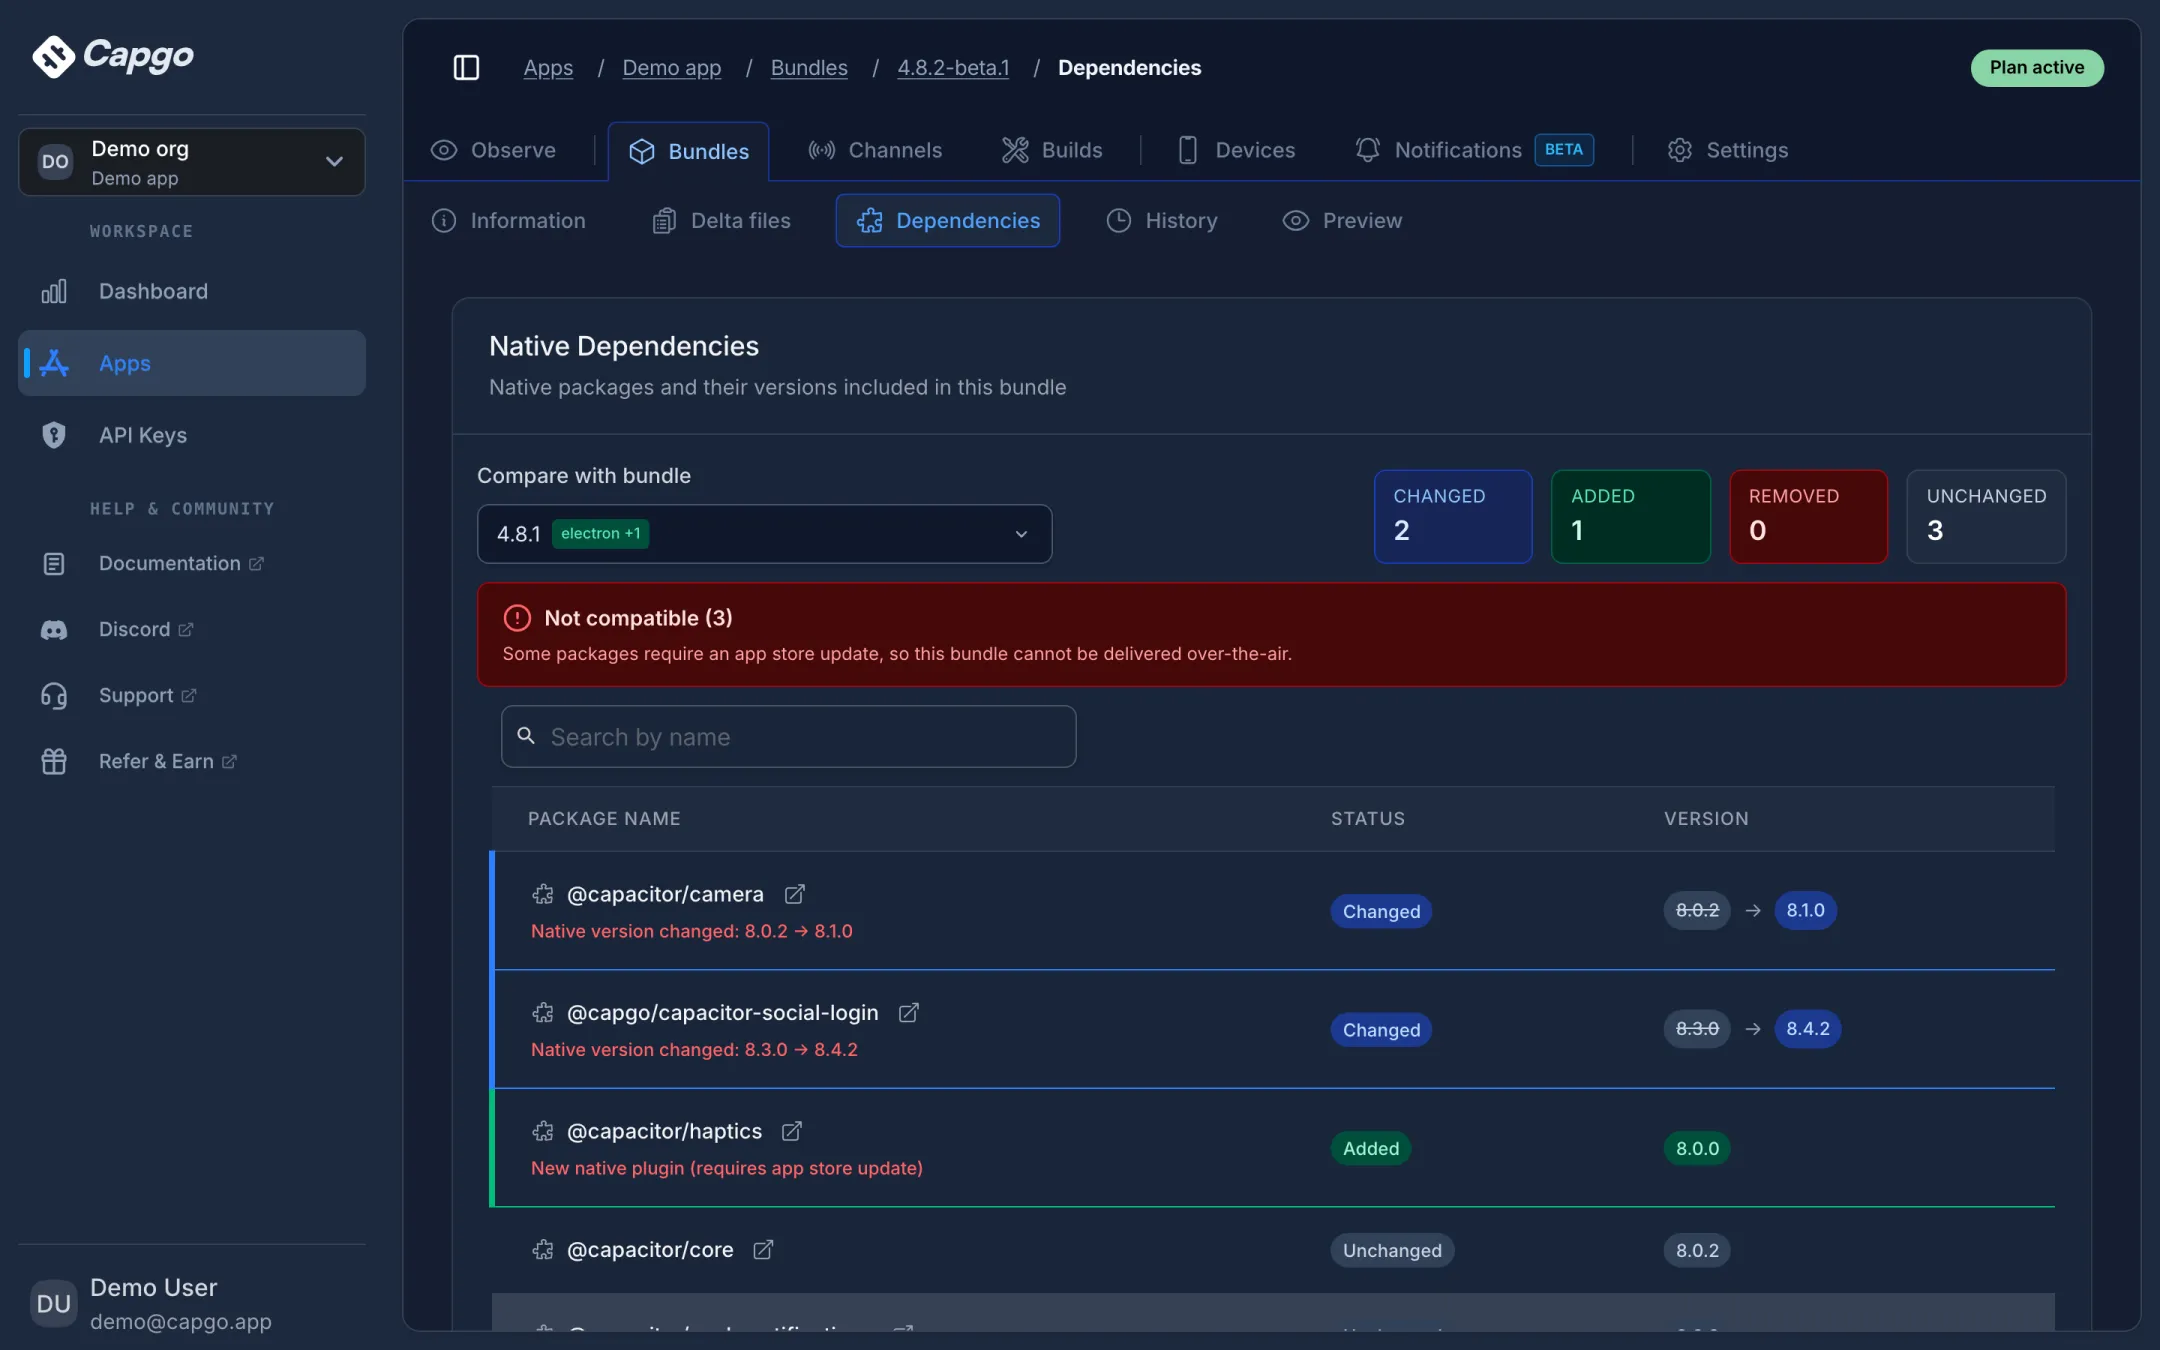Click the search magnifier icon
The image size is (2160, 1350).
coord(526,736)
